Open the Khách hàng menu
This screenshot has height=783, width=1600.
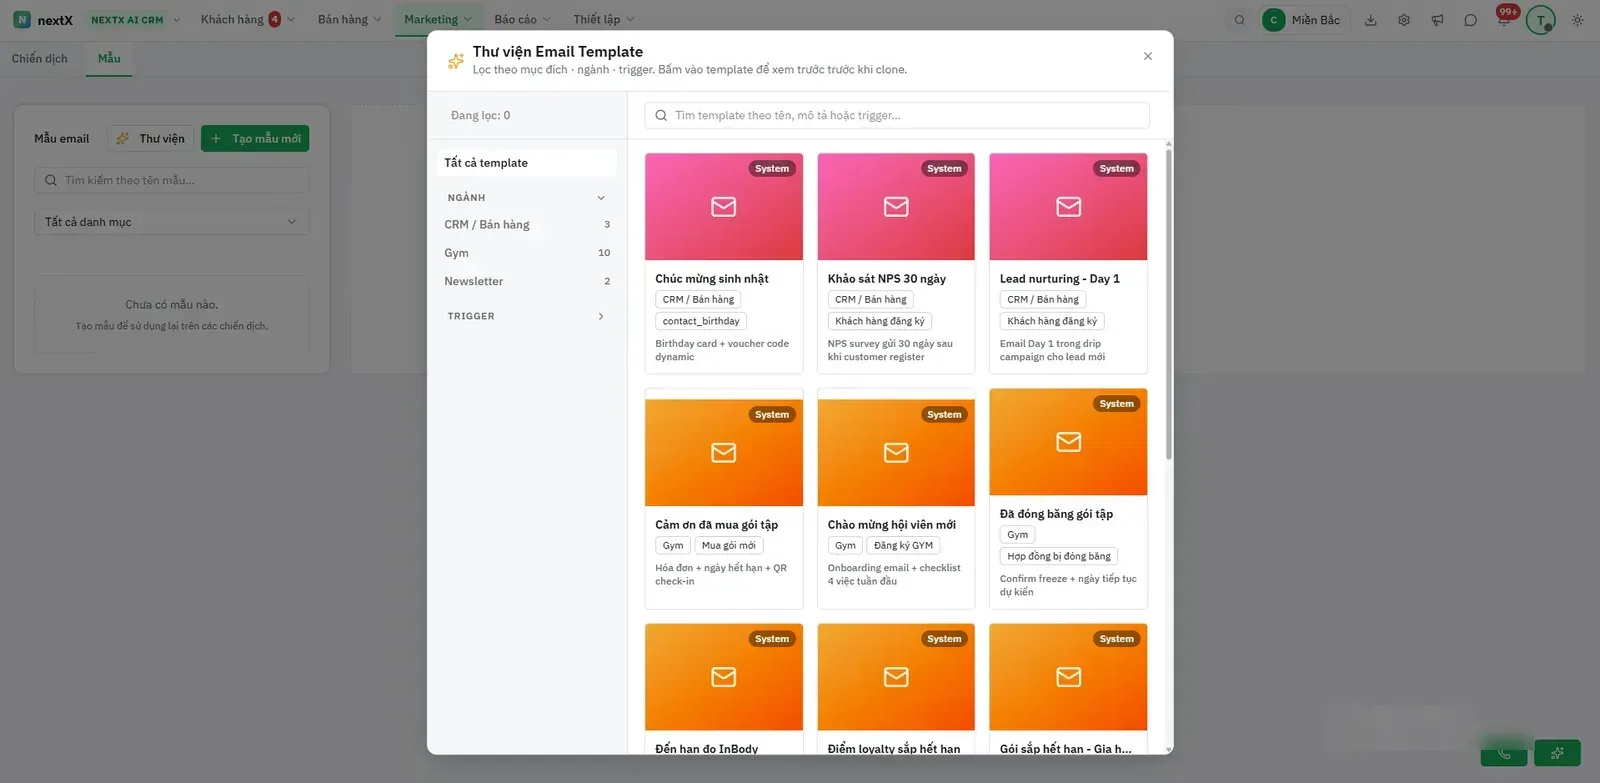[x=247, y=20]
